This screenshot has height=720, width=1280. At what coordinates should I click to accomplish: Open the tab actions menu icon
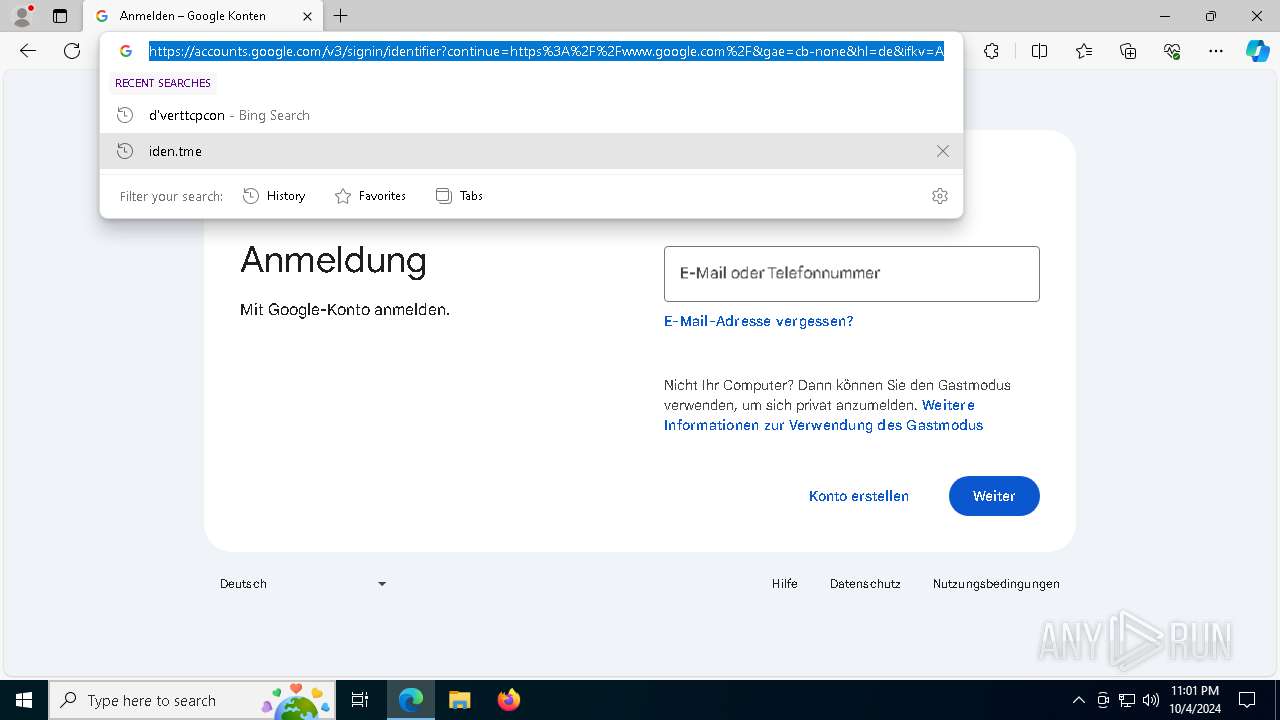[x=60, y=16]
